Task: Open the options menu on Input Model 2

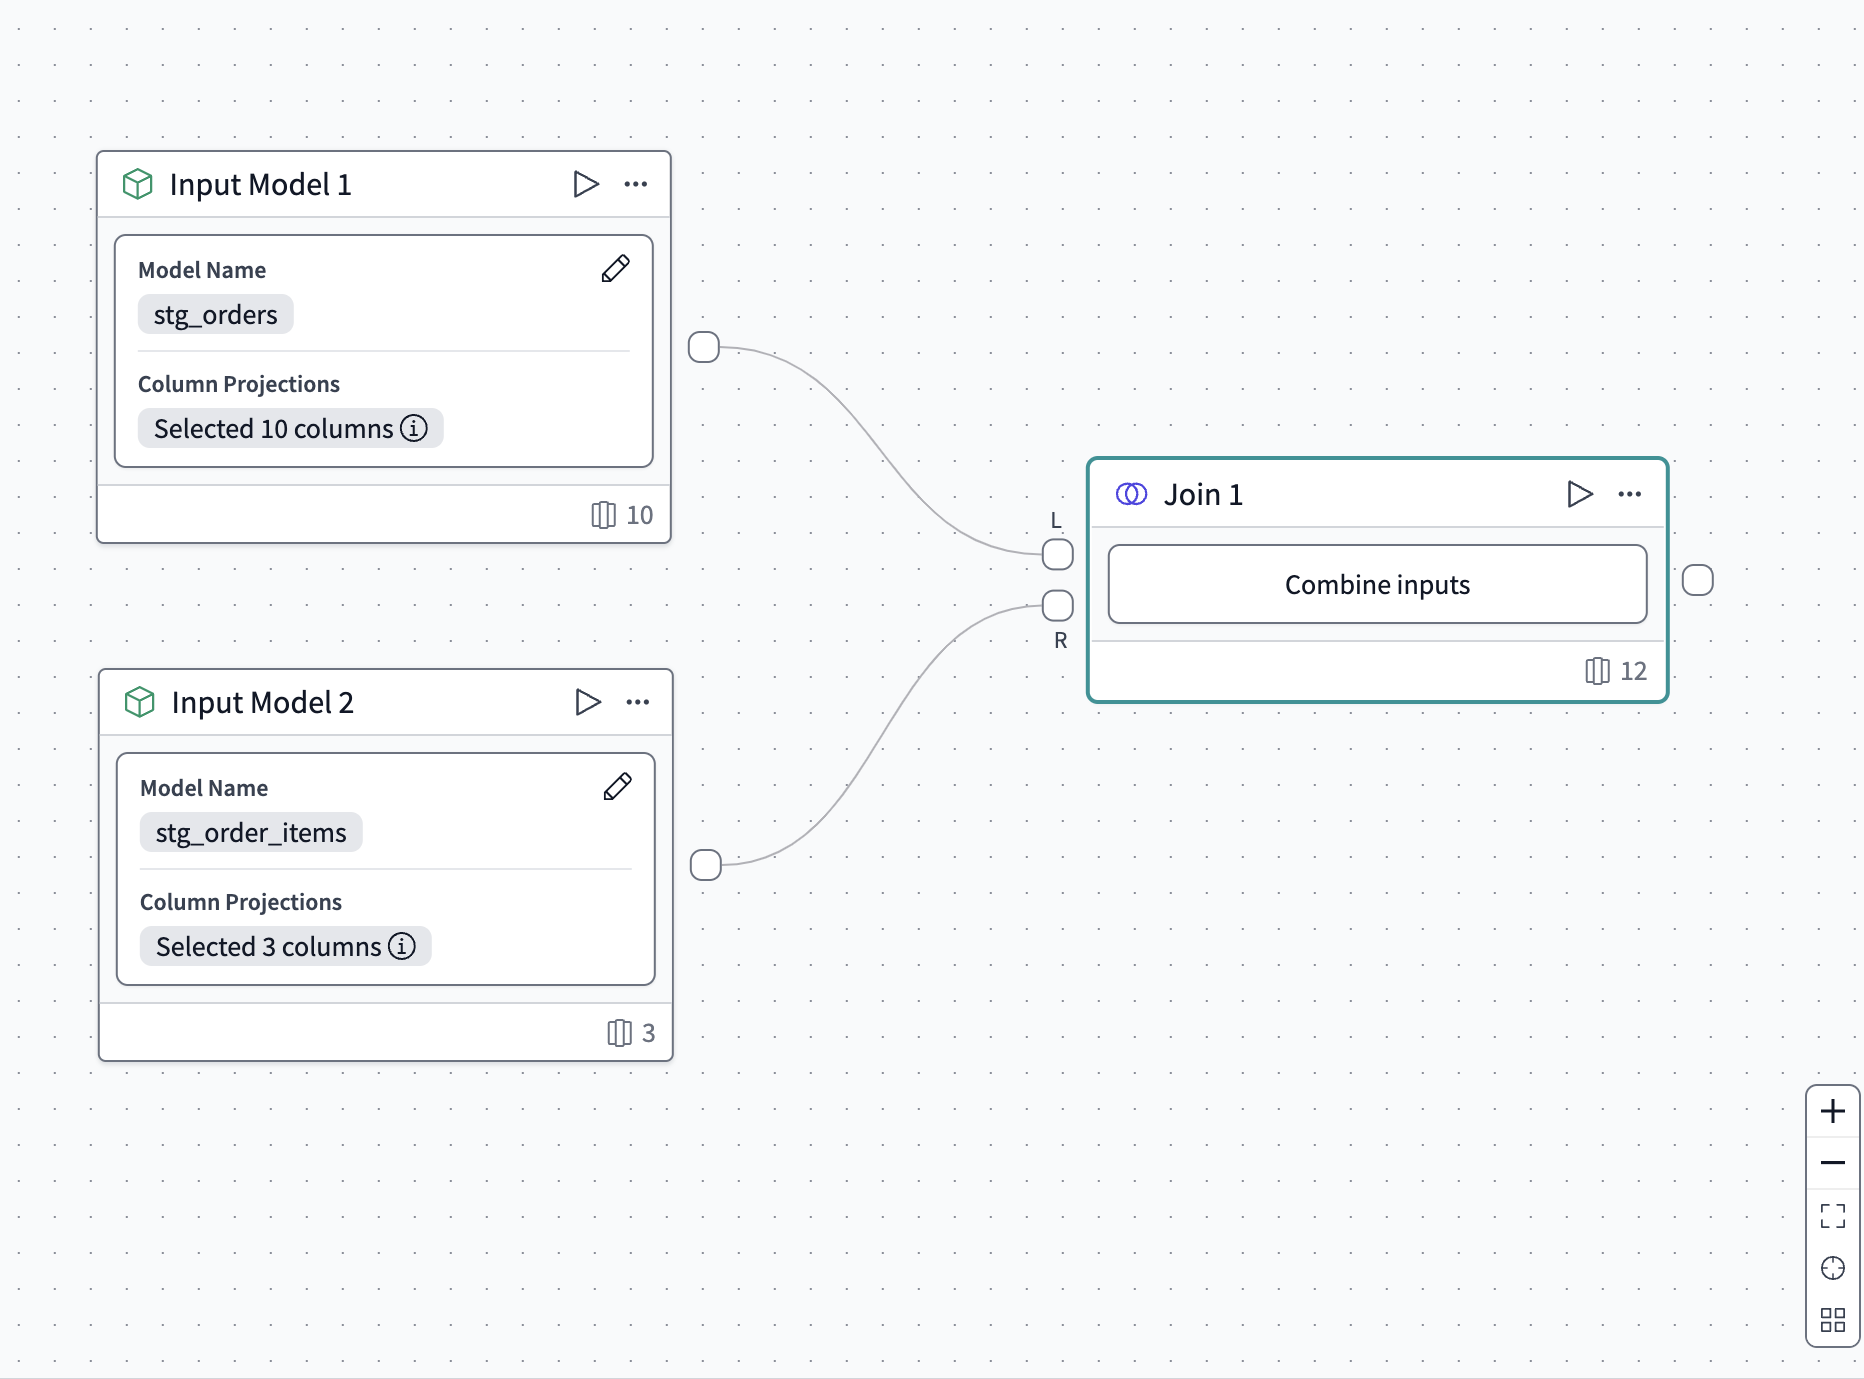Action: click(637, 702)
